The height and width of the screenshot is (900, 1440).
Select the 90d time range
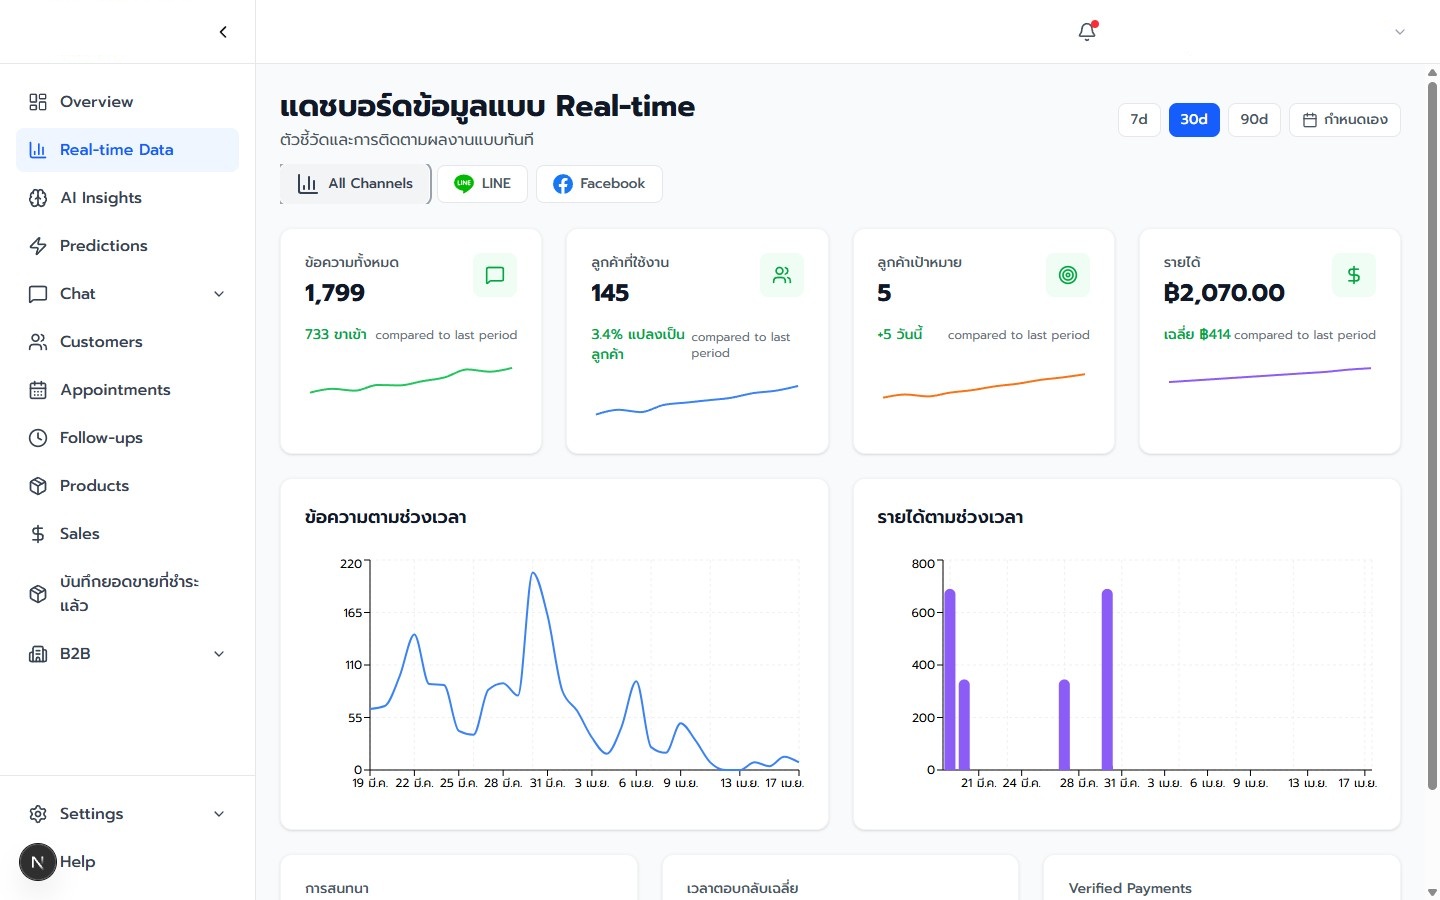pos(1254,120)
